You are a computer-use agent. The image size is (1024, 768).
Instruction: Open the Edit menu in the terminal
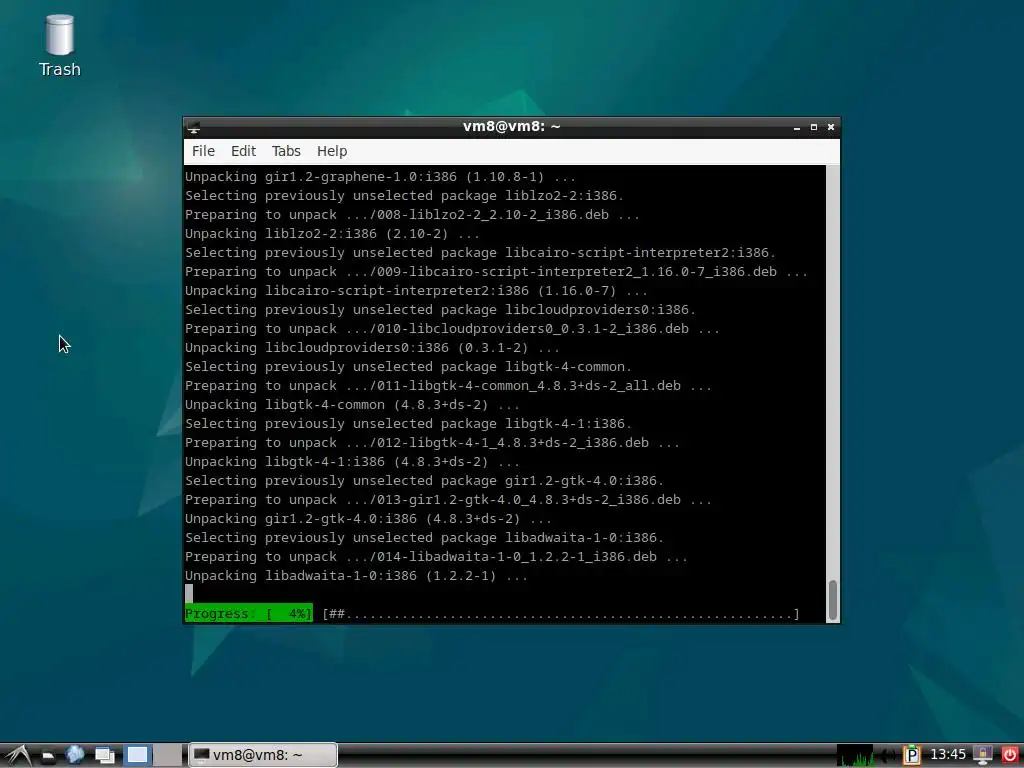244,151
